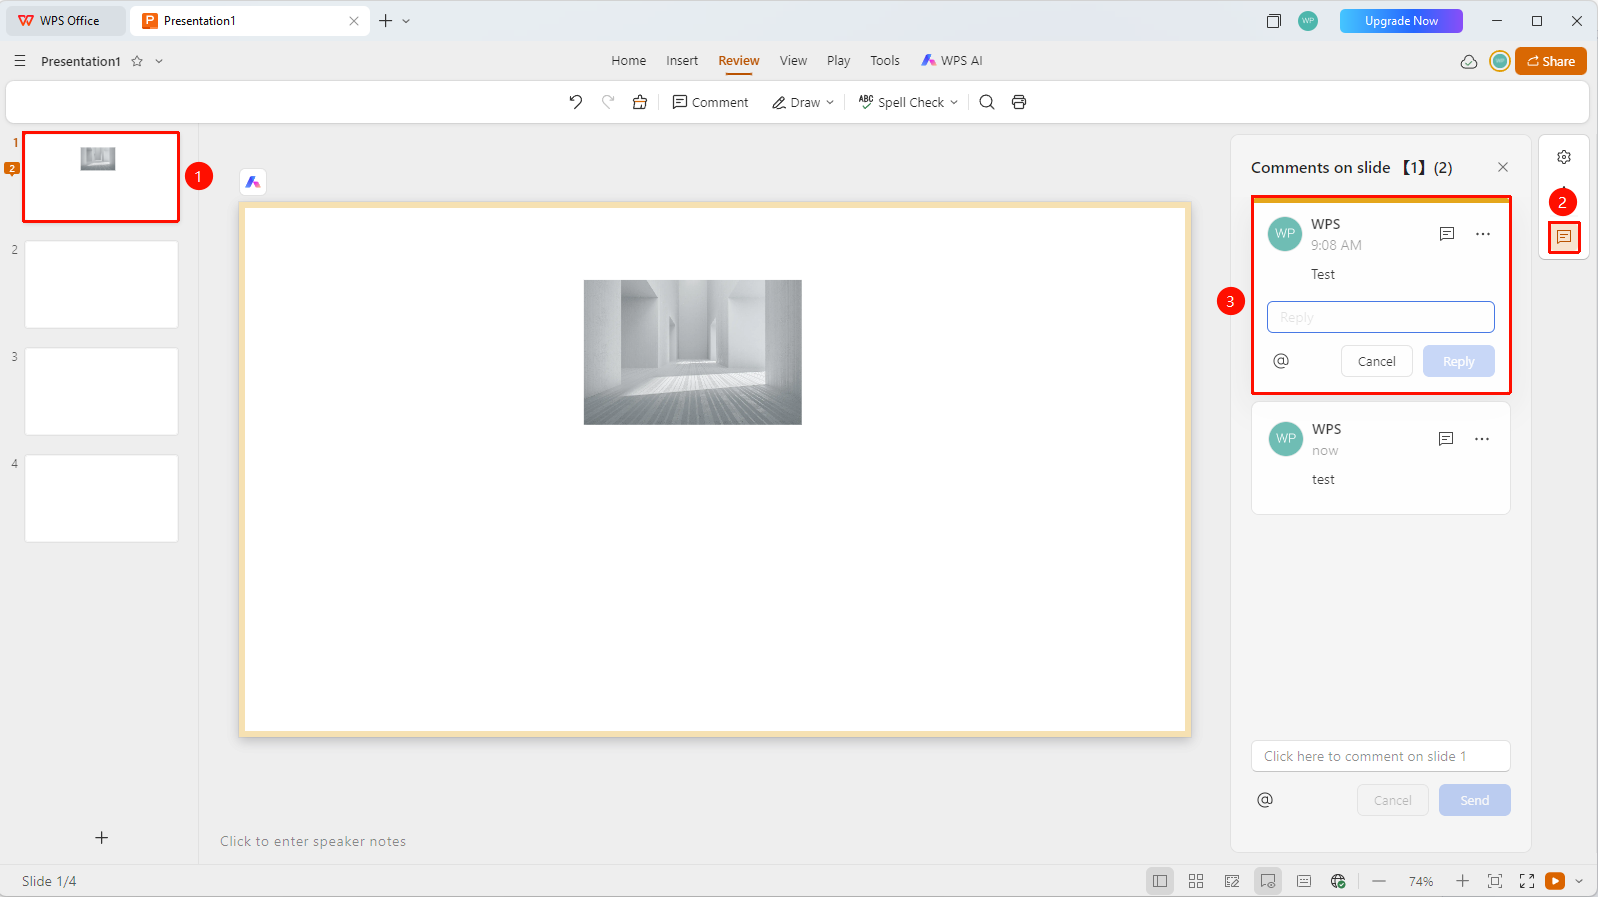Click the Upgrade Now button

point(1401,21)
